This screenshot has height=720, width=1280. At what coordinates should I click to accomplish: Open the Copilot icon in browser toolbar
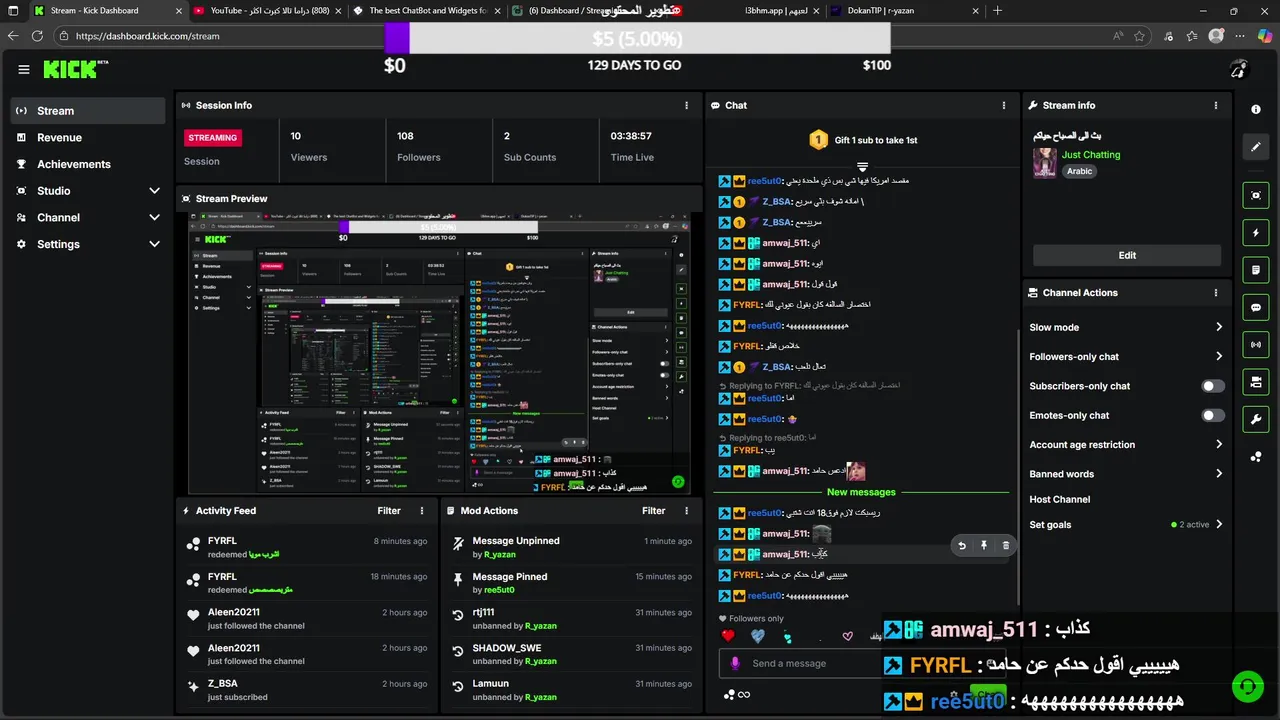pos(1264,36)
